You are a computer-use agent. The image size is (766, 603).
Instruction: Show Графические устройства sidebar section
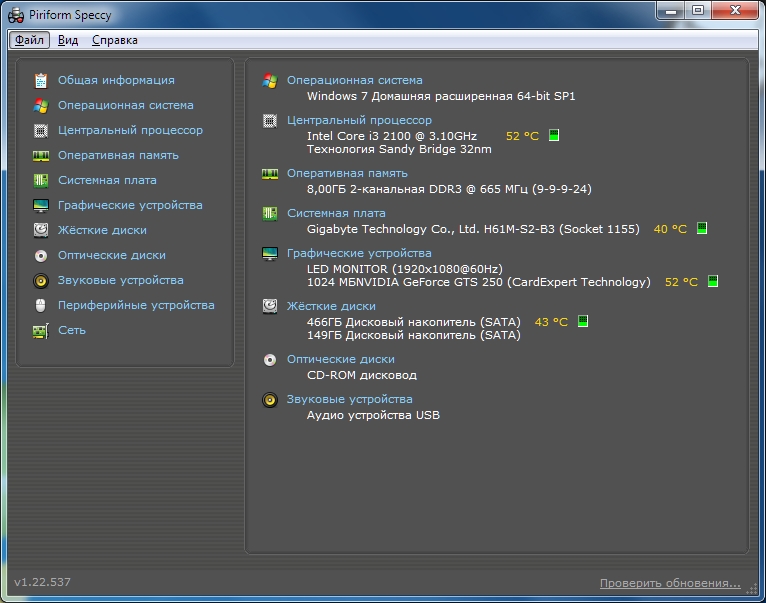pos(130,205)
